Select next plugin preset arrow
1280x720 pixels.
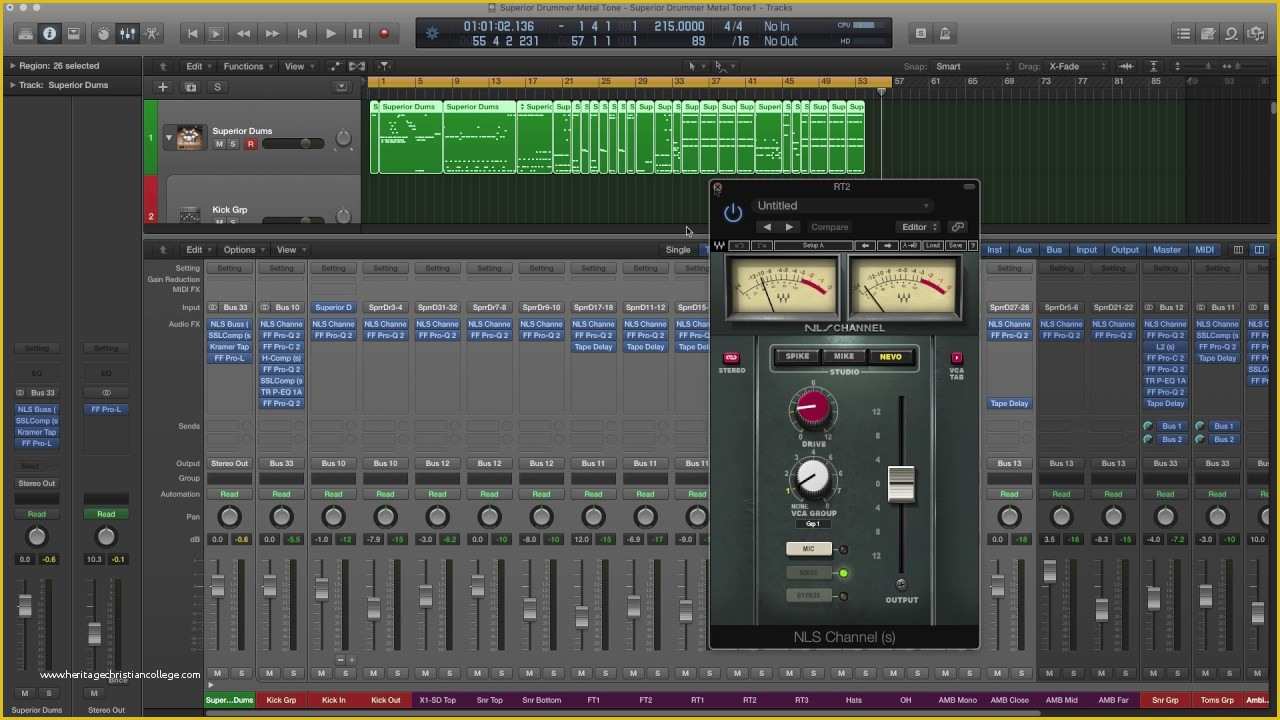[x=789, y=227]
